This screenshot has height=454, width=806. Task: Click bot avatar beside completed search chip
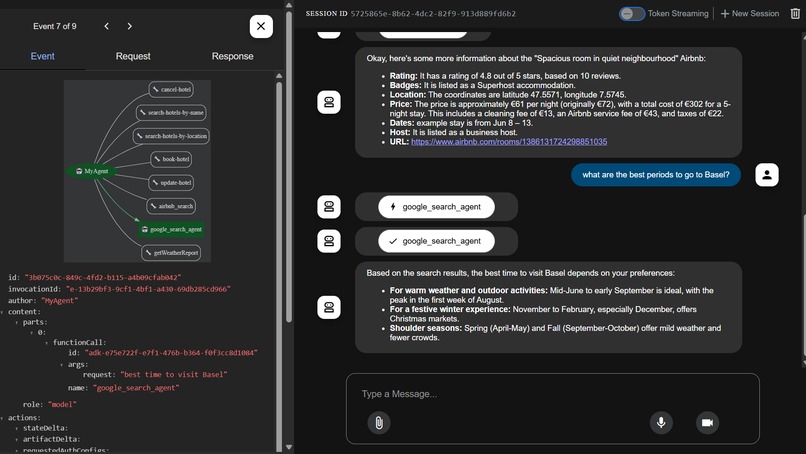point(329,241)
